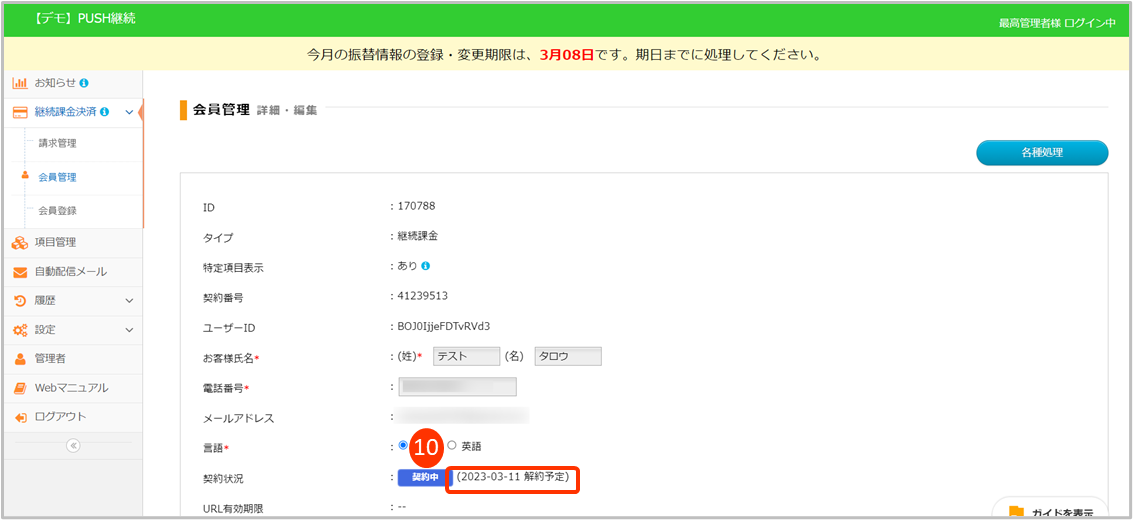Click the ログアウト exit icon

[20, 417]
